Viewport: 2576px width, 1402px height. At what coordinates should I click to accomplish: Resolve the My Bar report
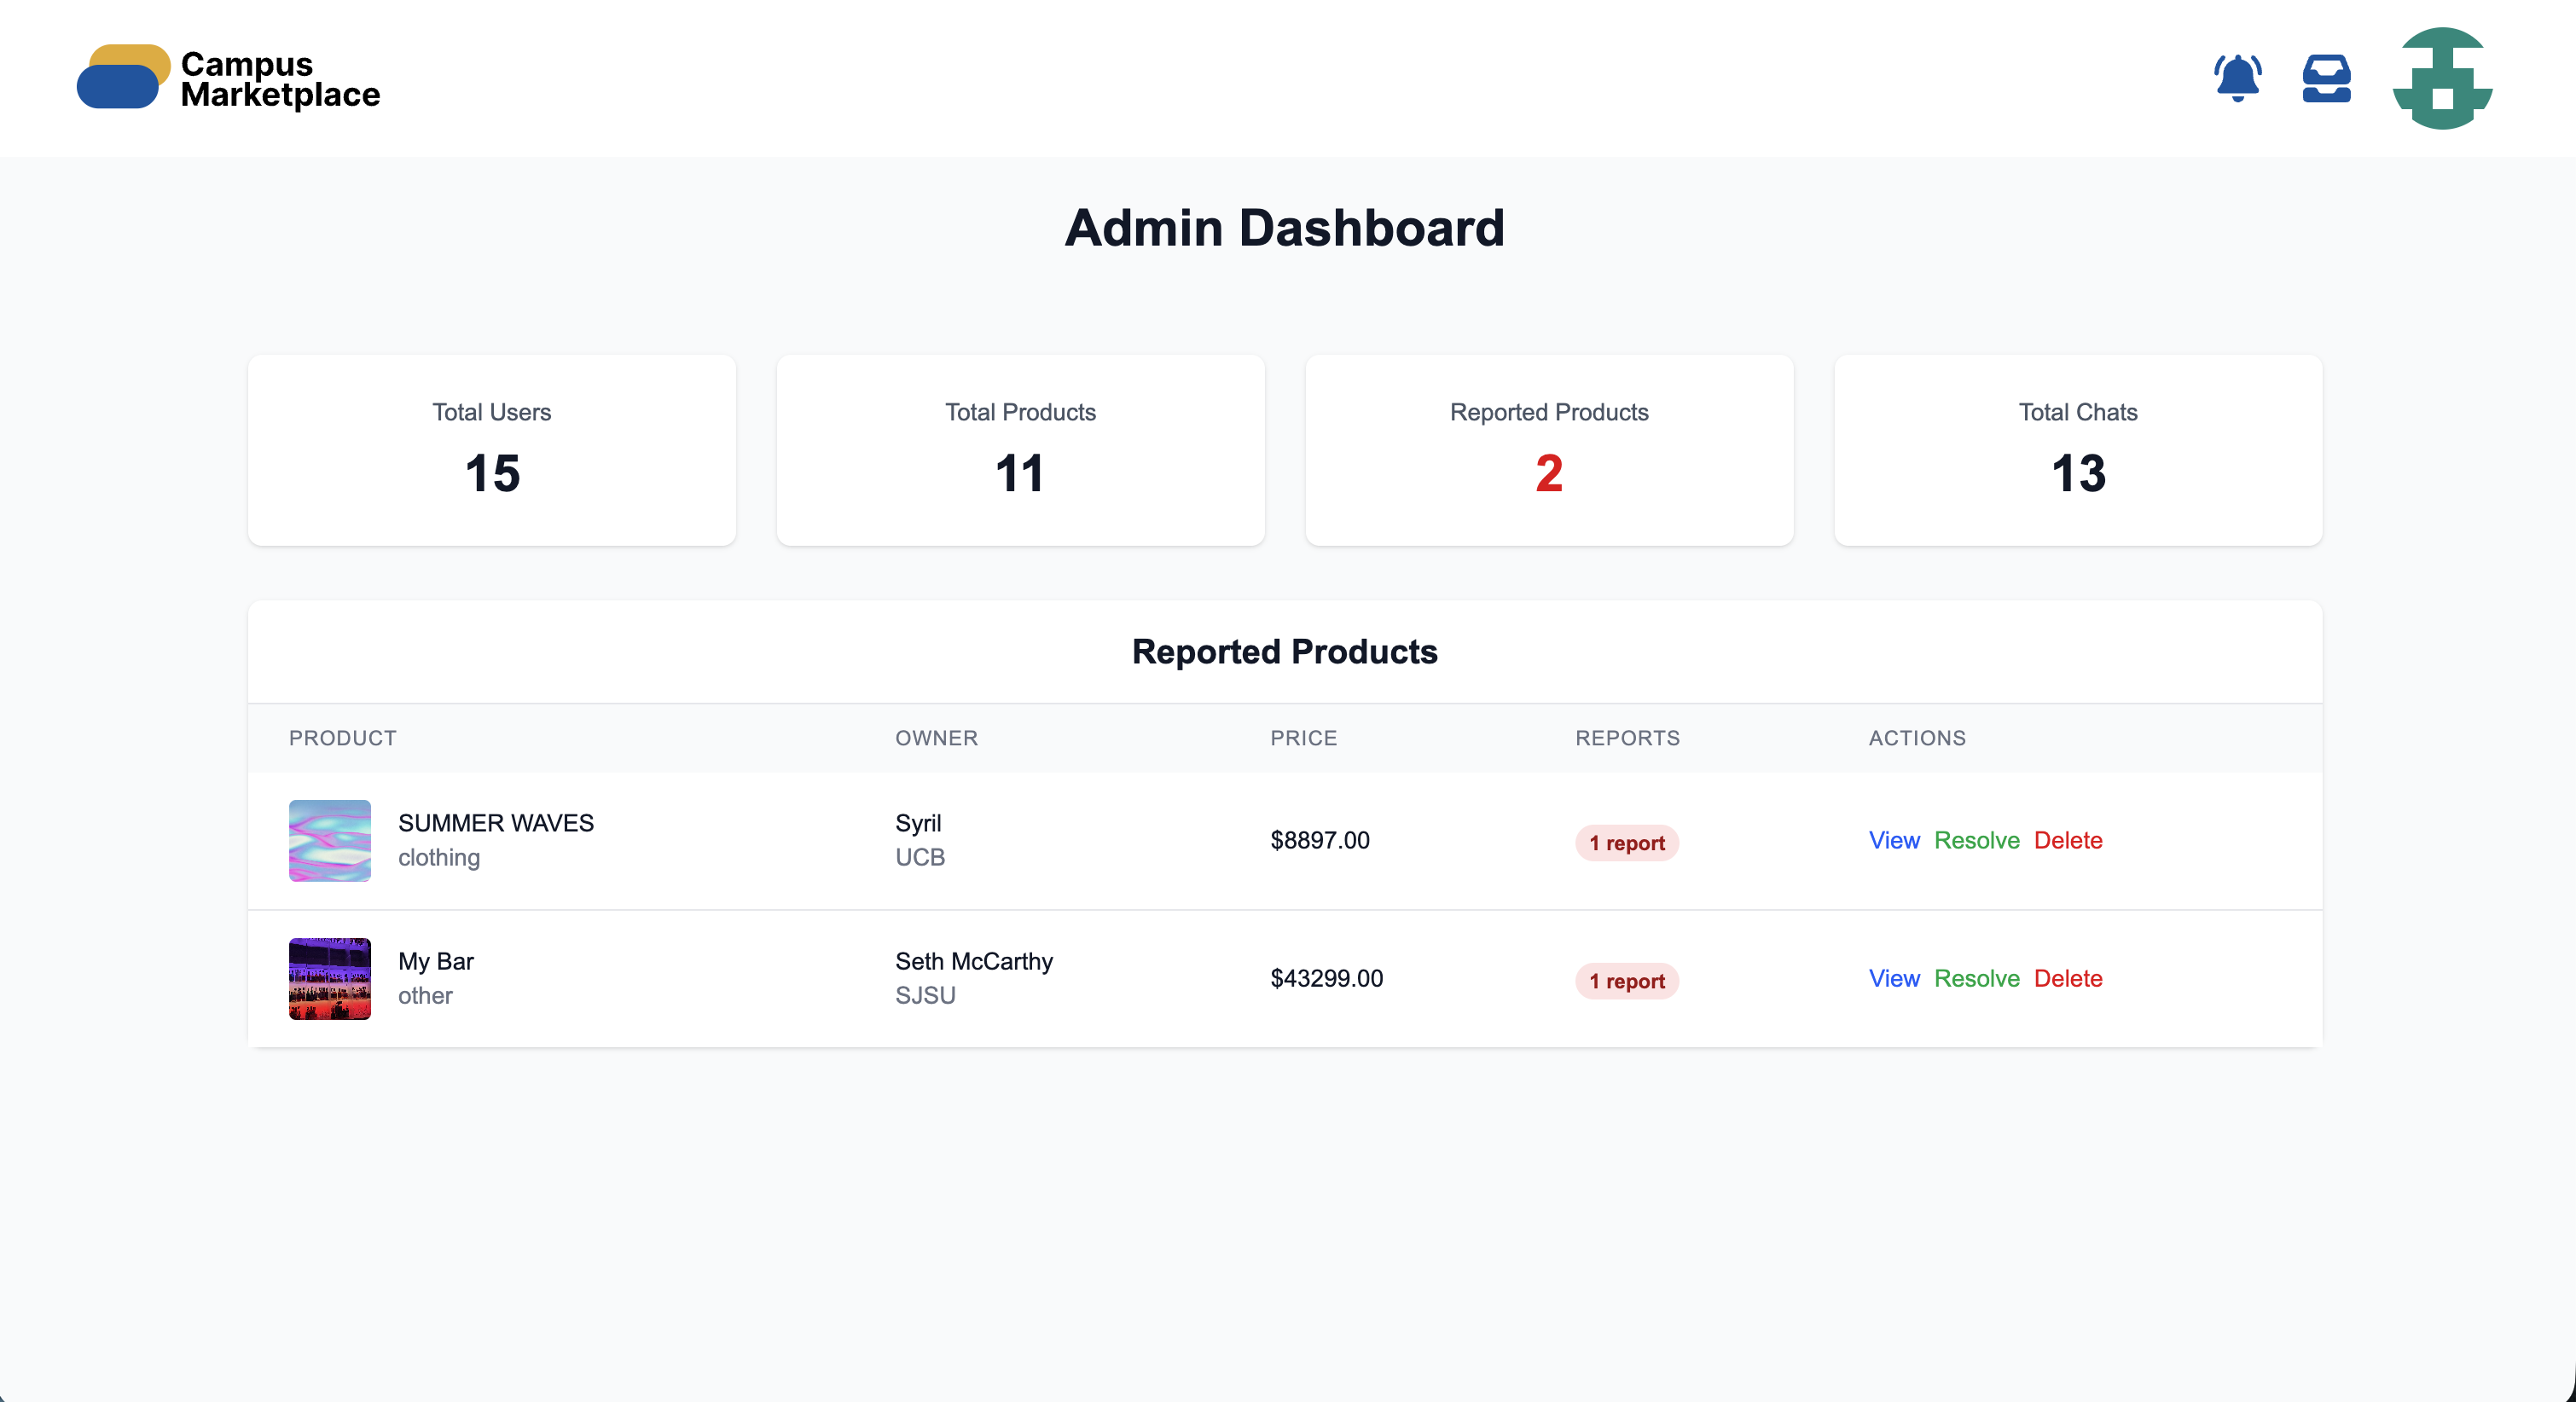click(x=1976, y=978)
